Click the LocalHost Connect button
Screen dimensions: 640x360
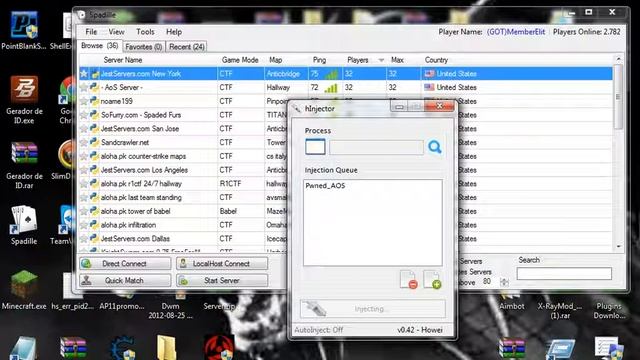coord(222,264)
